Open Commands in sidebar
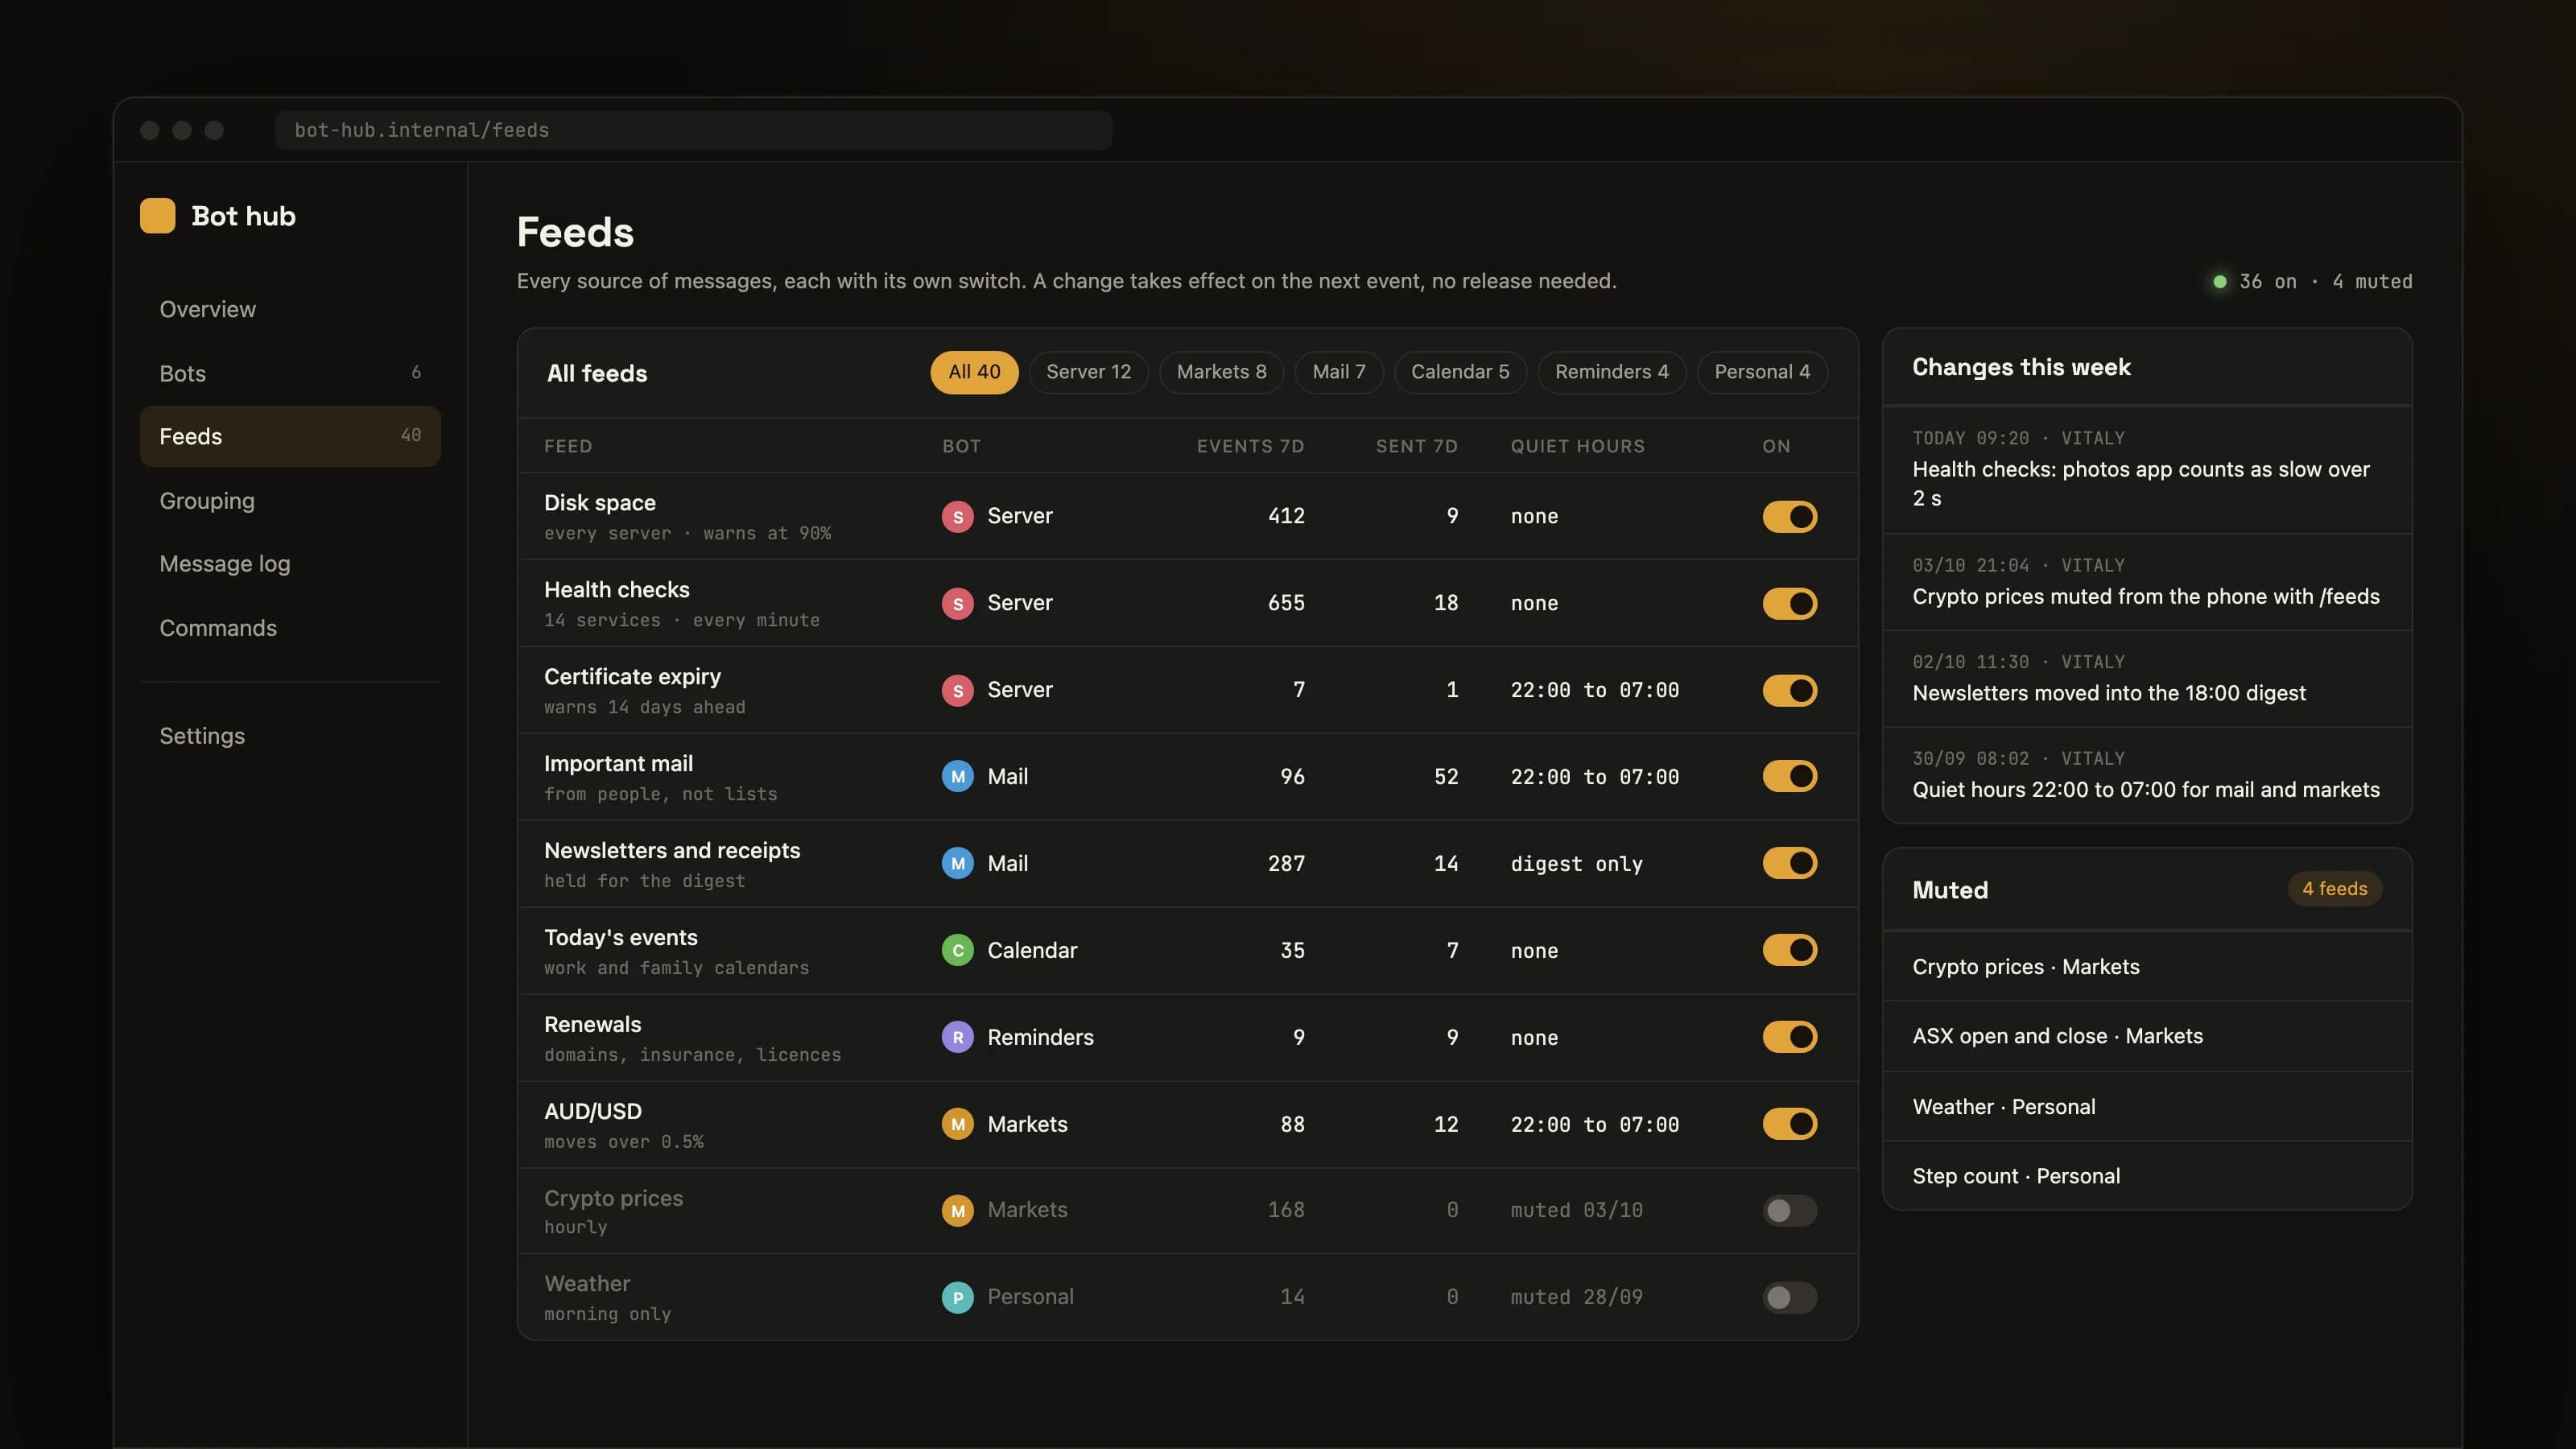2576x1449 pixels. click(290, 628)
